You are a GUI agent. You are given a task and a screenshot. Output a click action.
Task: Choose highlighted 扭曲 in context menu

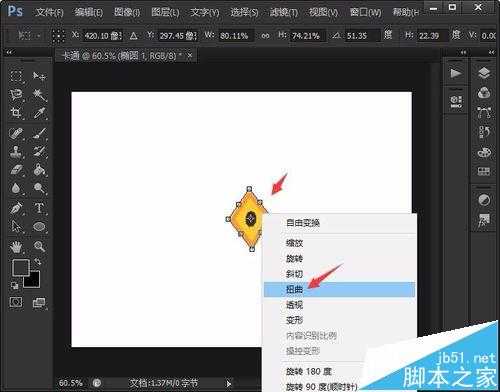point(339,289)
